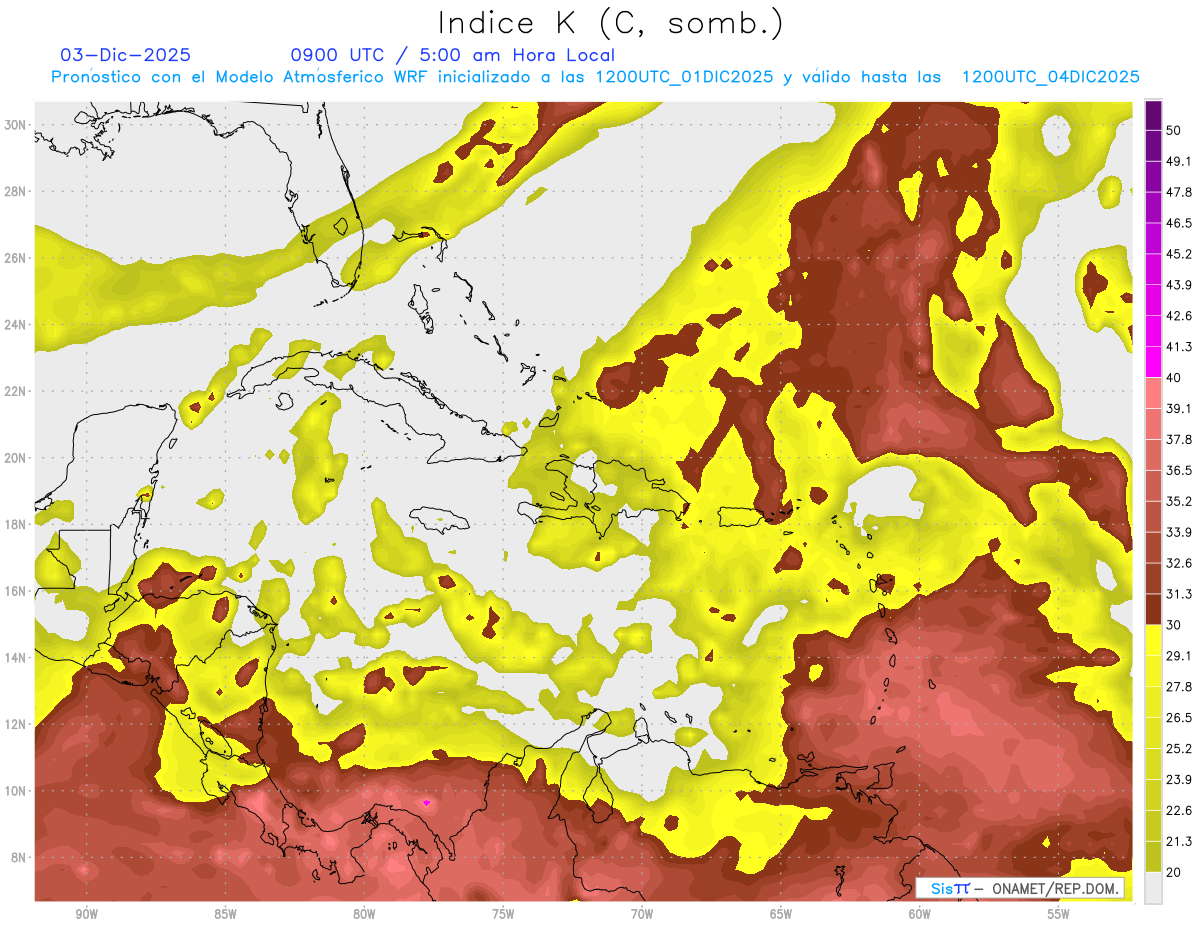
Task: Click the colorbar value 37.8
Action: 1179,440
